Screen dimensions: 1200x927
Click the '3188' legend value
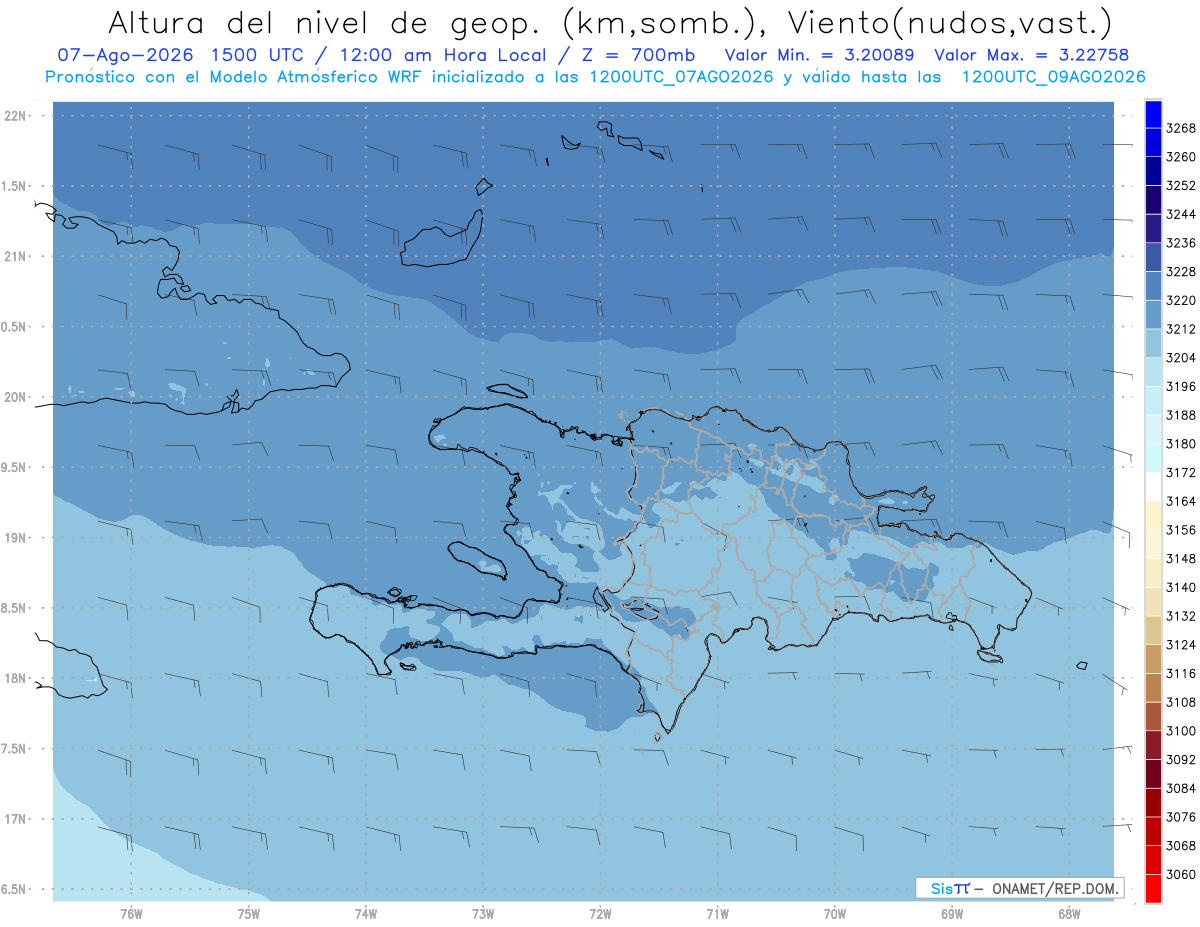point(1180,415)
